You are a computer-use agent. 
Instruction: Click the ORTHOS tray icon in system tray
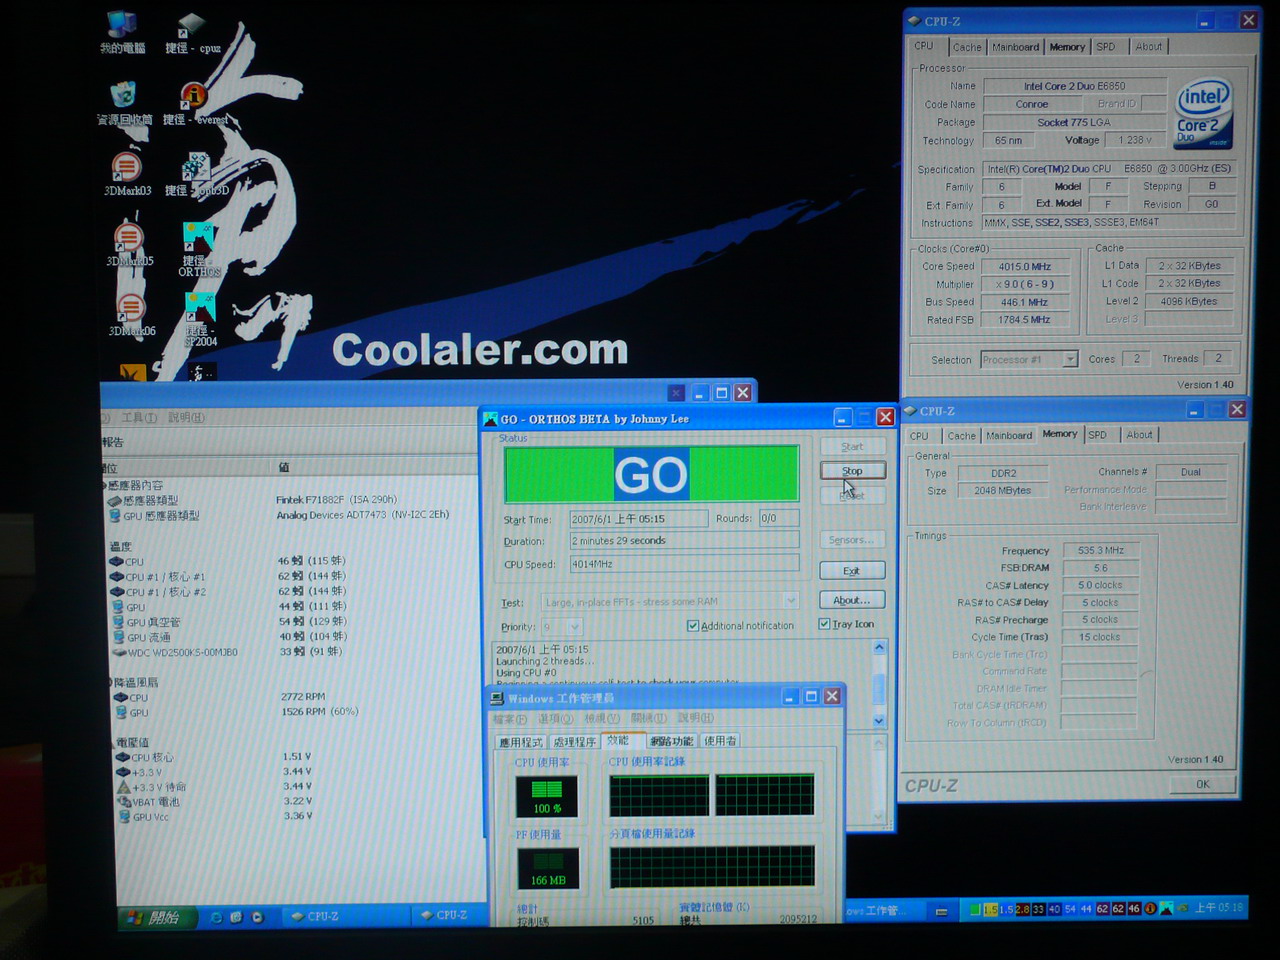coord(1166,909)
